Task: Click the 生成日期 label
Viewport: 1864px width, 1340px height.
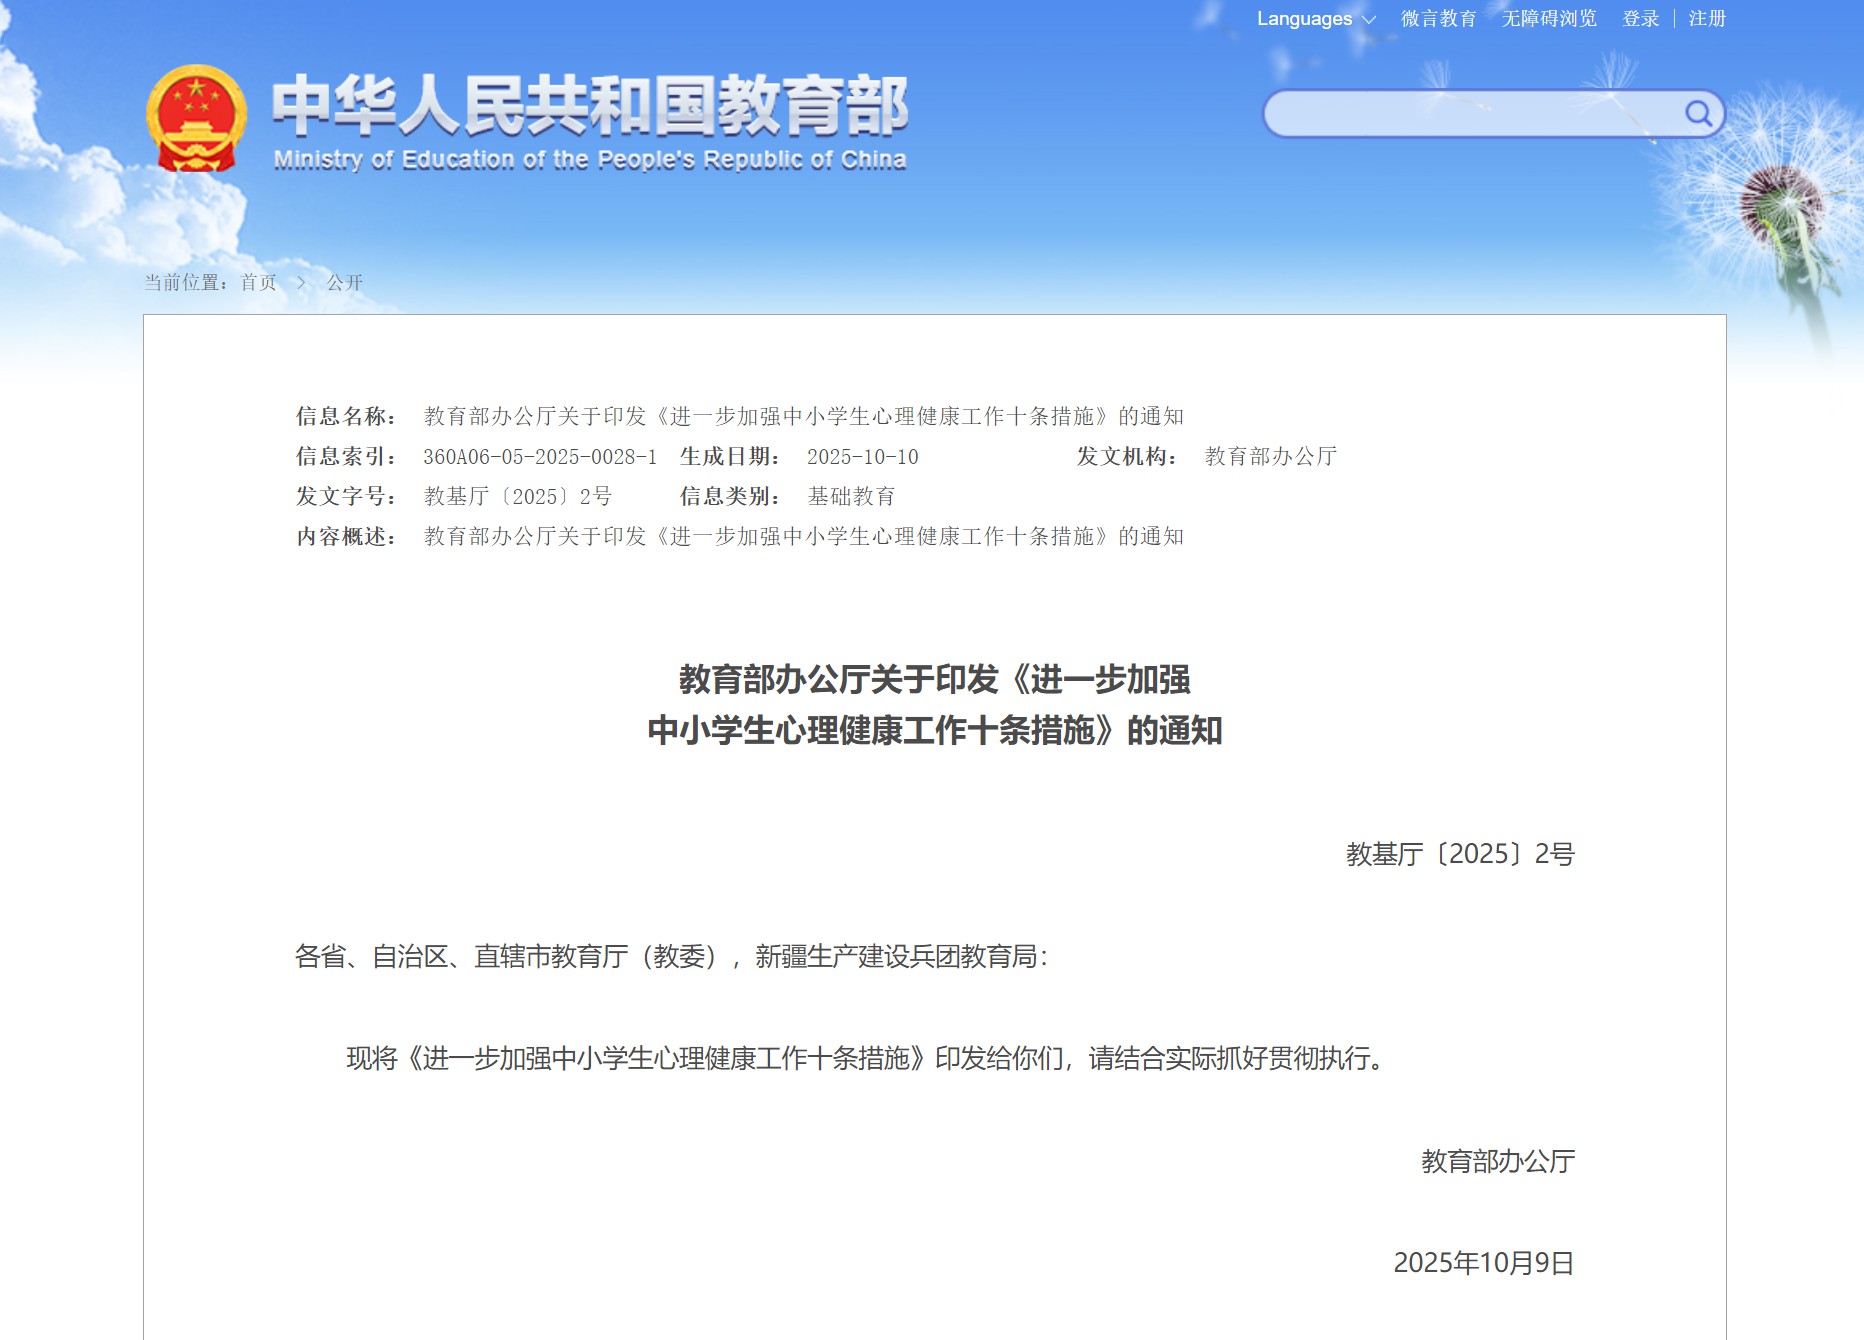Action: coord(730,457)
